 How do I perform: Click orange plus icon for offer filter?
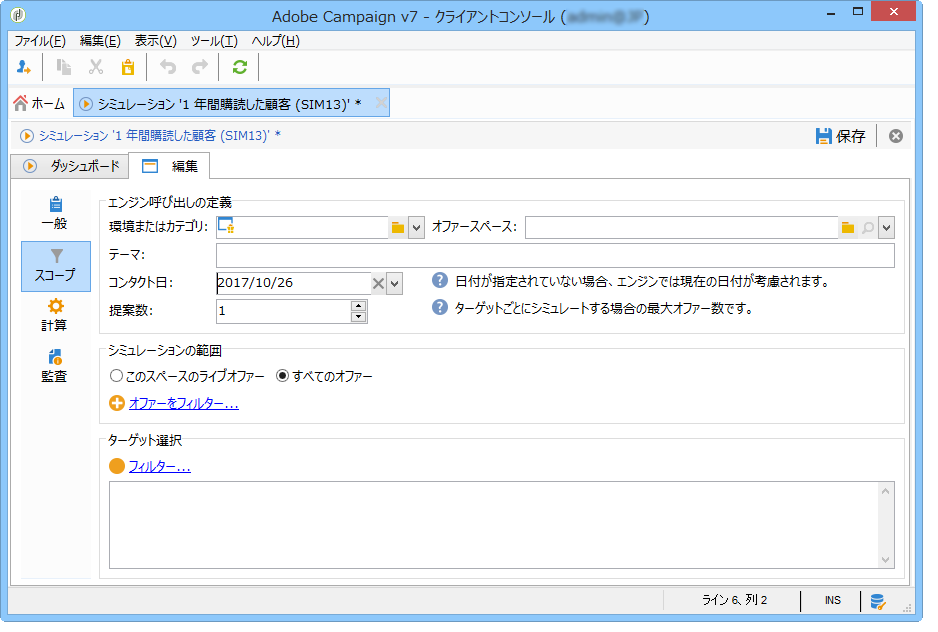[117, 403]
